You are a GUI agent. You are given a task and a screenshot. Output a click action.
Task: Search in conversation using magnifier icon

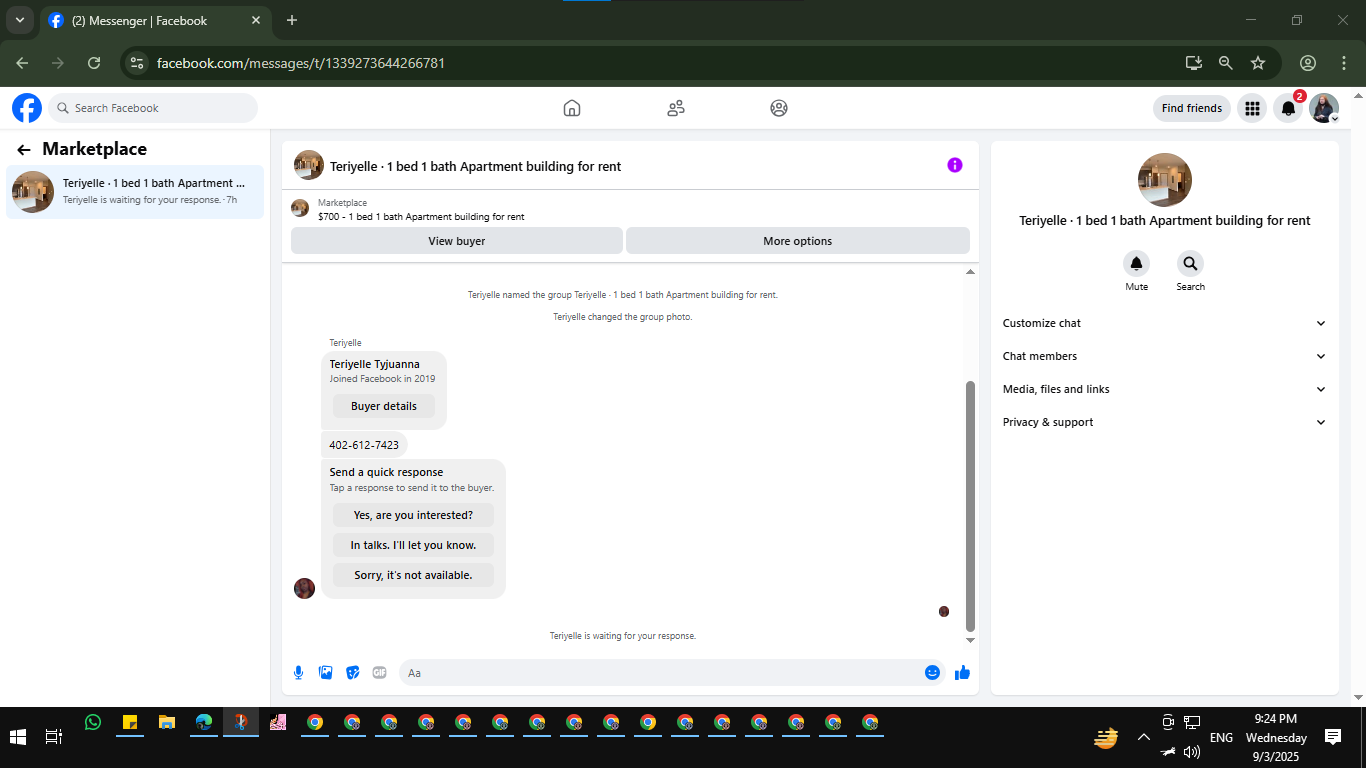[1190, 264]
